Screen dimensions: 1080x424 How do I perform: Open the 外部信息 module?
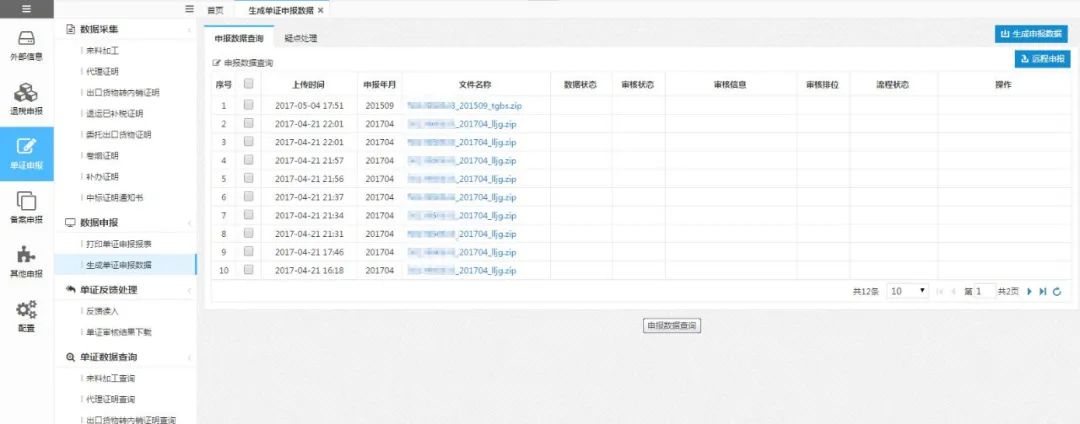(26, 46)
